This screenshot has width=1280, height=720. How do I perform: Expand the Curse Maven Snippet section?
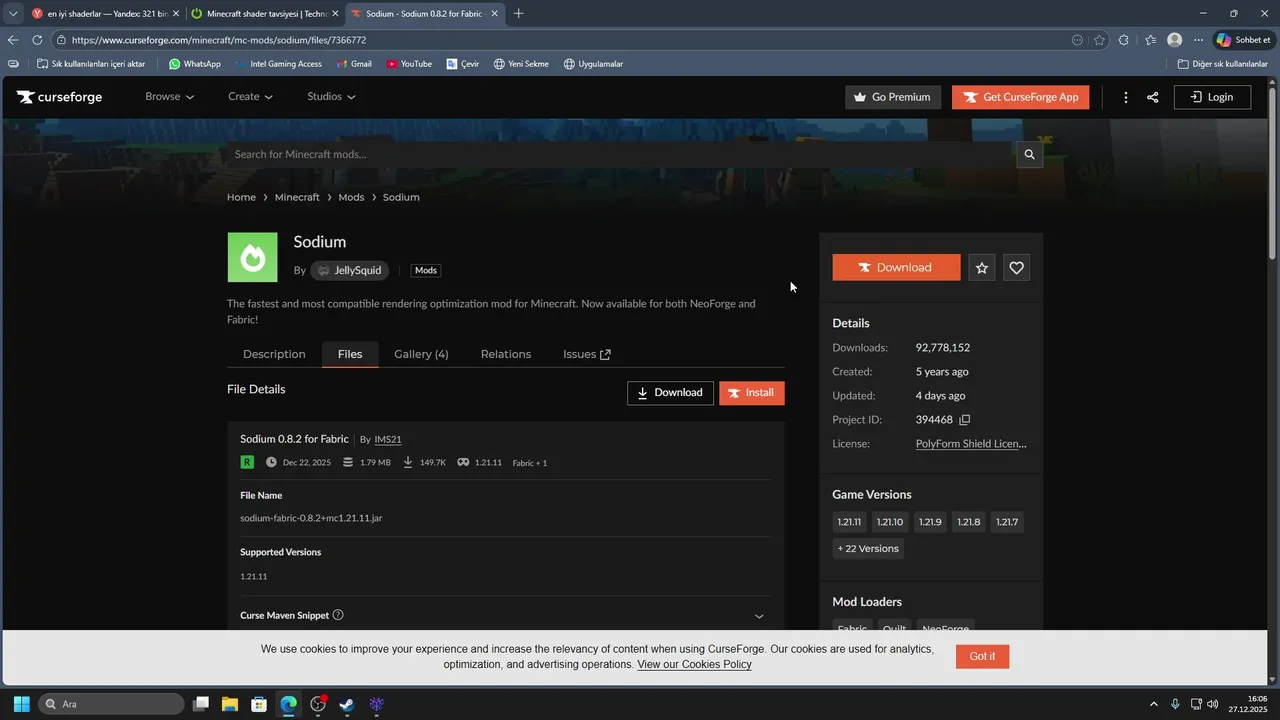click(x=759, y=616)
